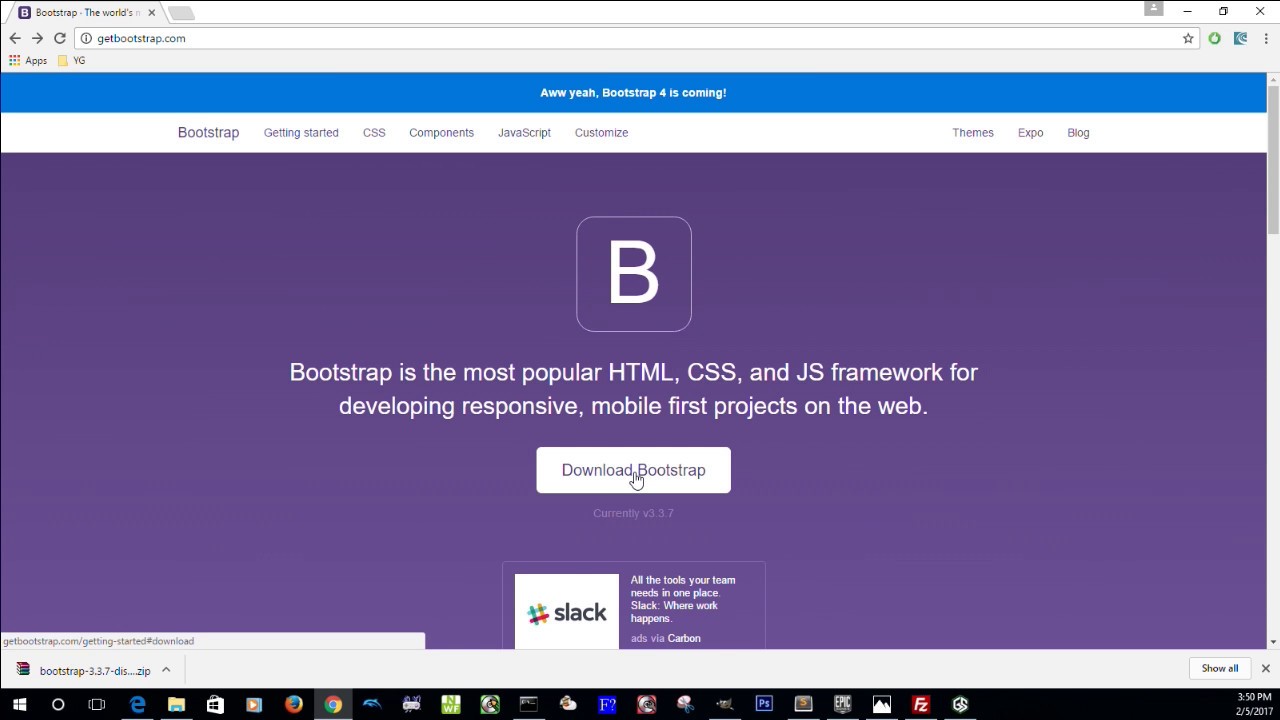Screen dimensions: 1280x720
Task: Close the Bootstrap browser tab
Action: [152, 13]
